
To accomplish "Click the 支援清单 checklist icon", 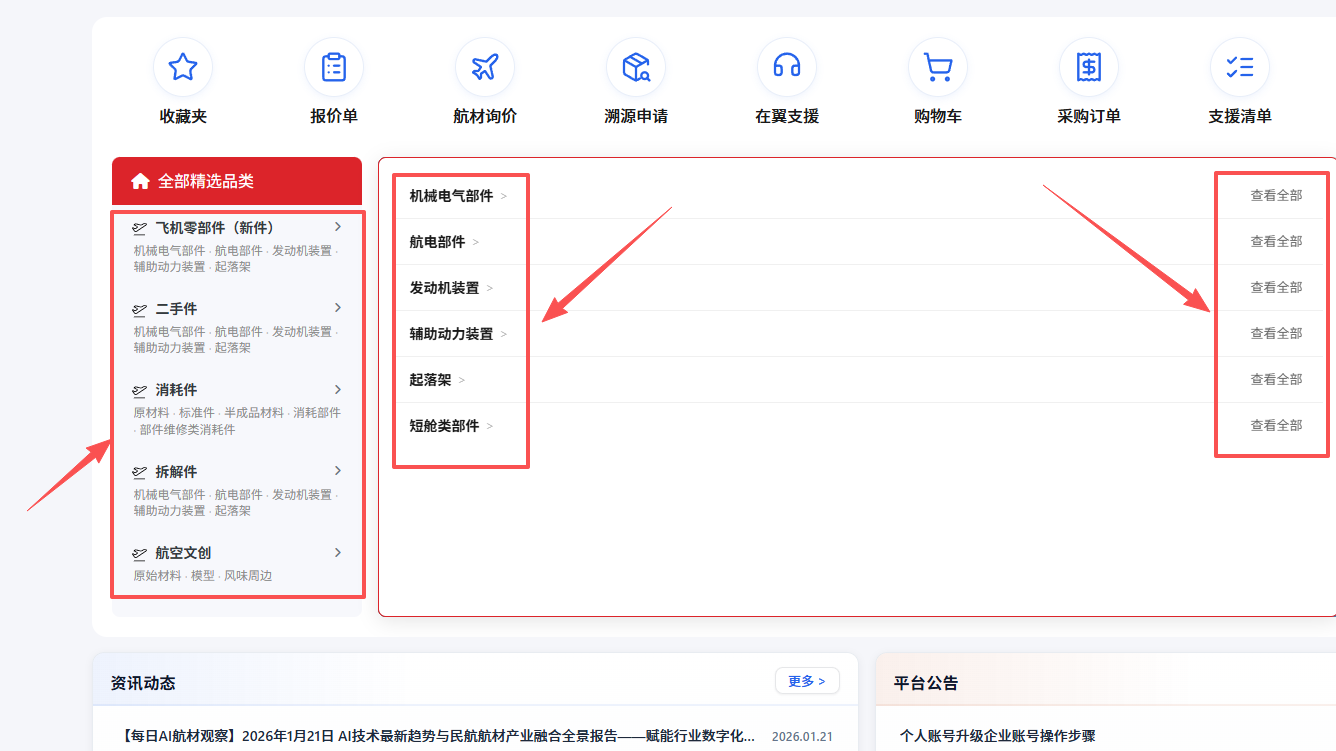I will click(1240, 67).
